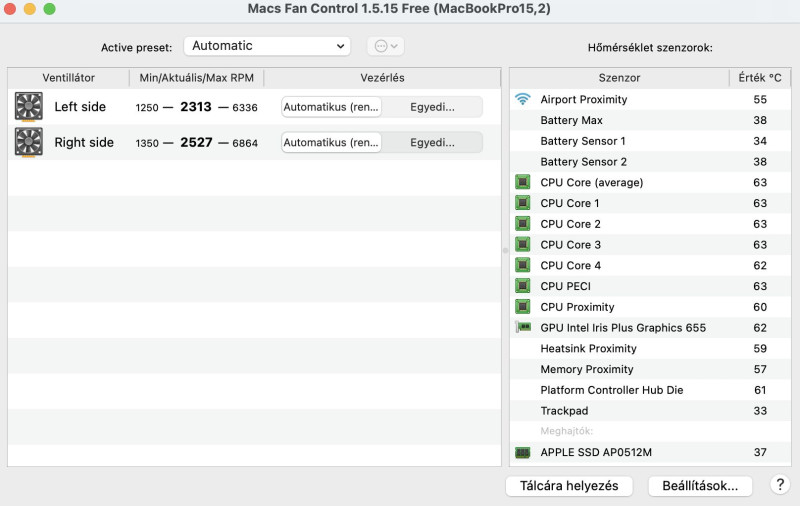Click the Left side fan icon
This screenshot has height=506, width=800.
(29, 107)
